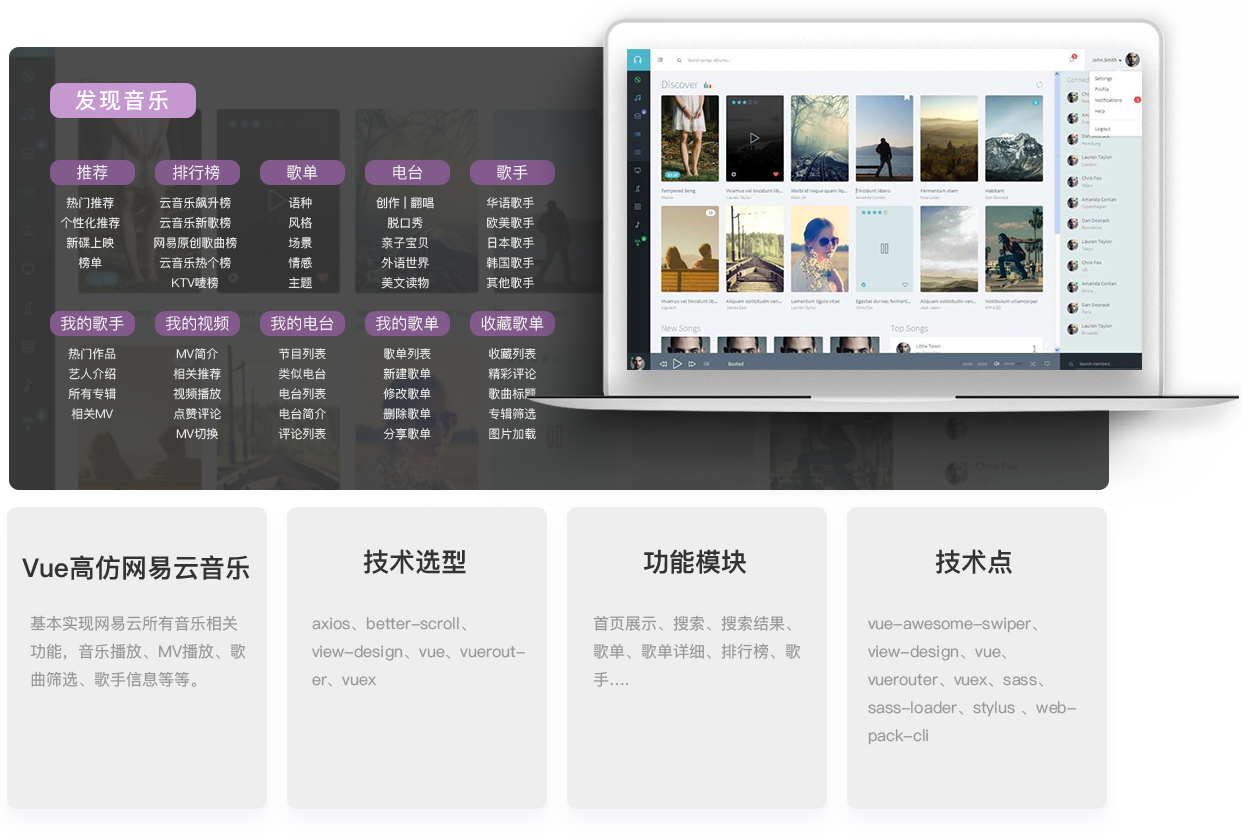Toggle the red heart on the dark card
The height and width of the screenshot is (837, 1242).
pos(776,174)
